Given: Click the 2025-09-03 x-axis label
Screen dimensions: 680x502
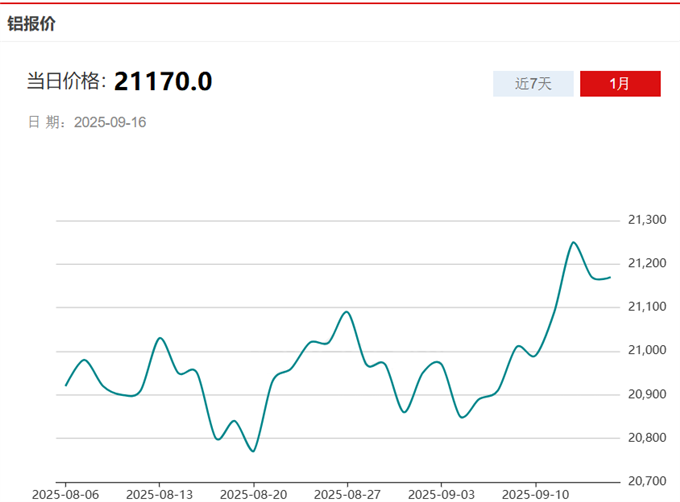Looking at the screenshot, I should [441, 494].
